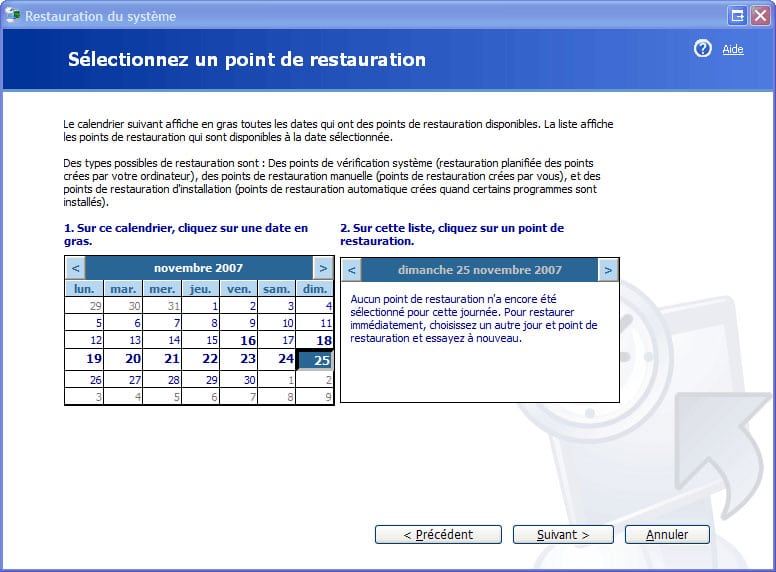Show next day's restore points list
776x572 pixels.
click(x=608, y=270)
